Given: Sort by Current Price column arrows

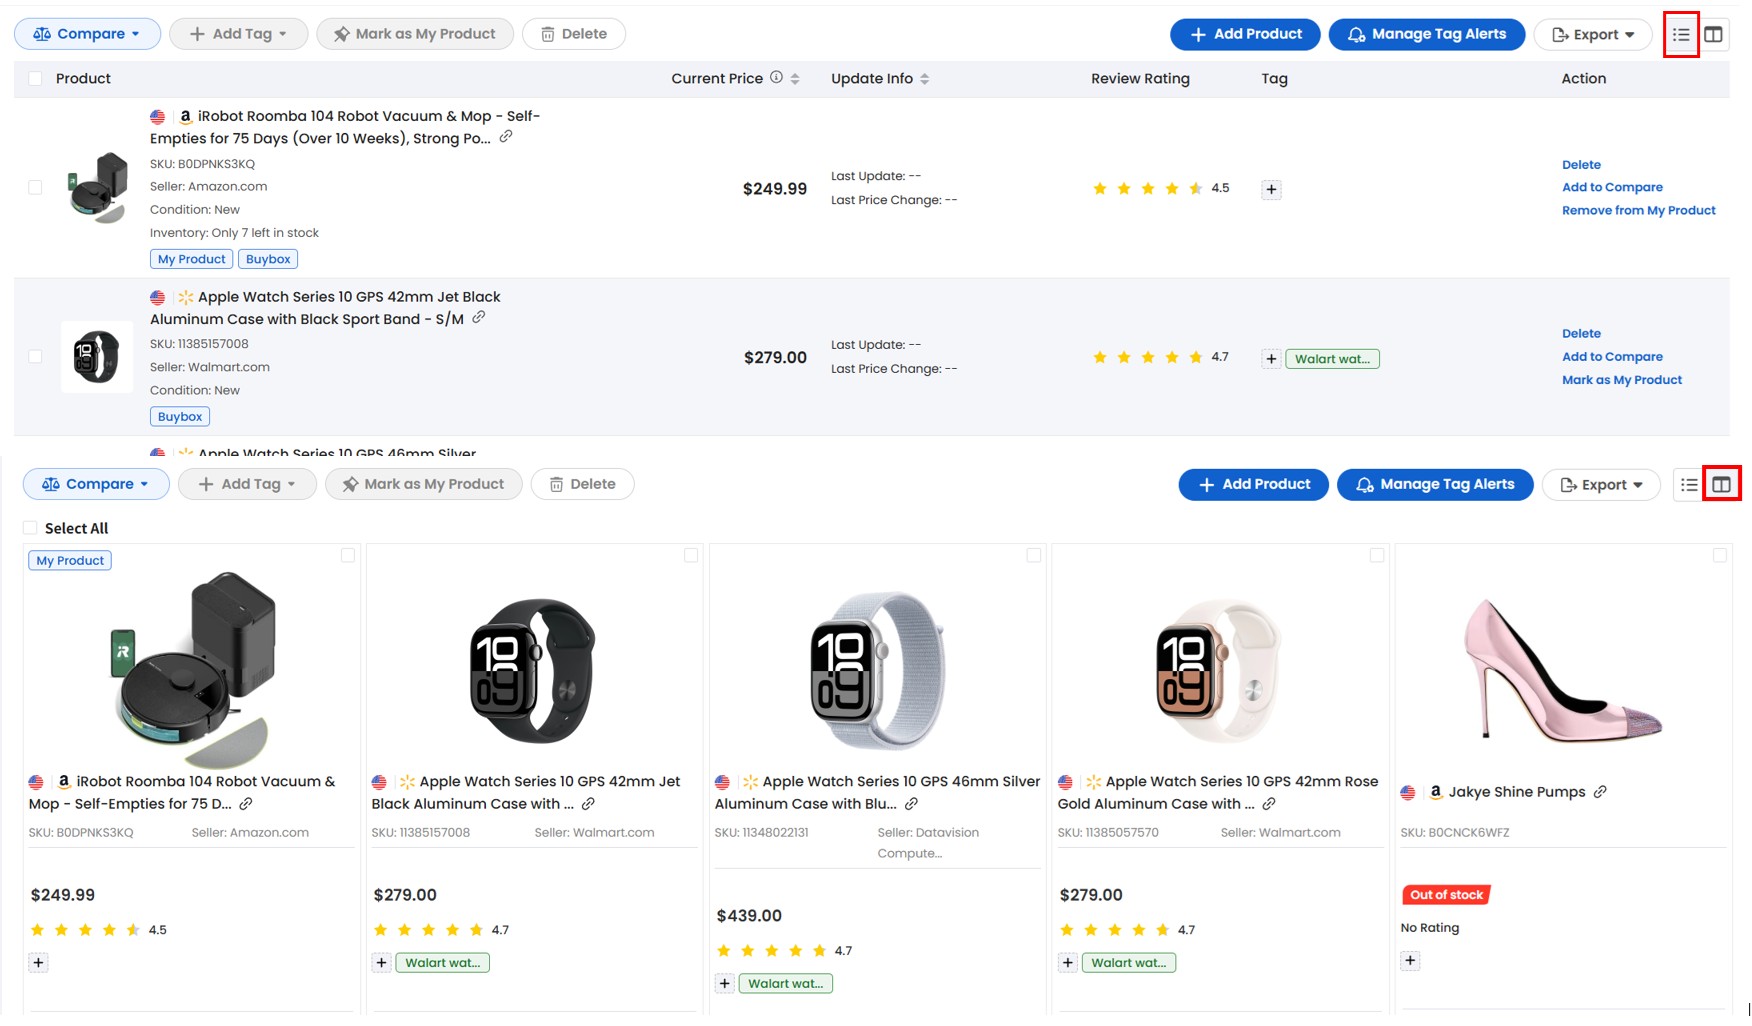Looking at the screenshot, I should pyautogui.click(x=795, y=79).
